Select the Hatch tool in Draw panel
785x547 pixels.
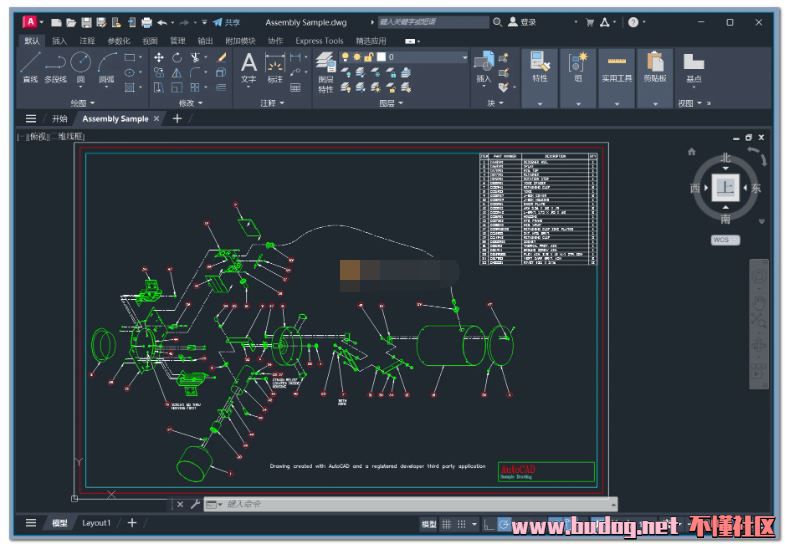[130, 88]
